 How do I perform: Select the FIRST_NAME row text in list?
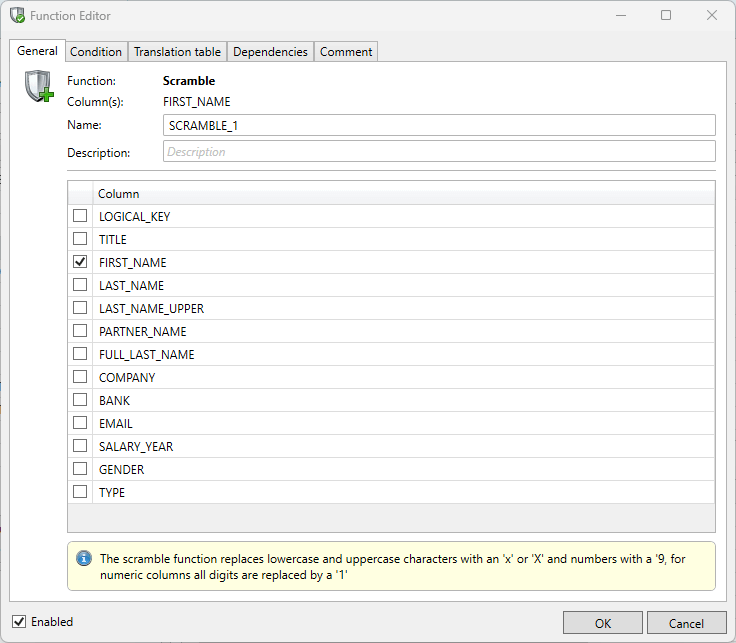[x=132, y=263]
